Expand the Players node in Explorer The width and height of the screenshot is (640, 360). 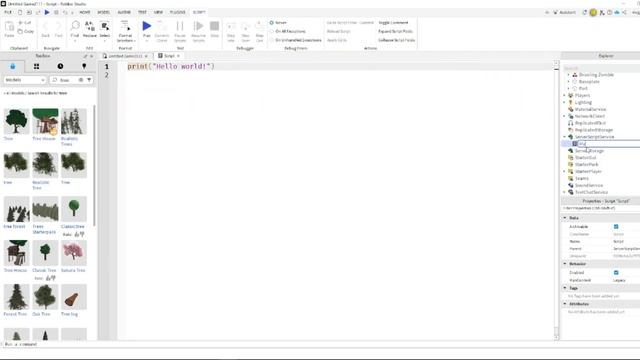click(565, 96)
